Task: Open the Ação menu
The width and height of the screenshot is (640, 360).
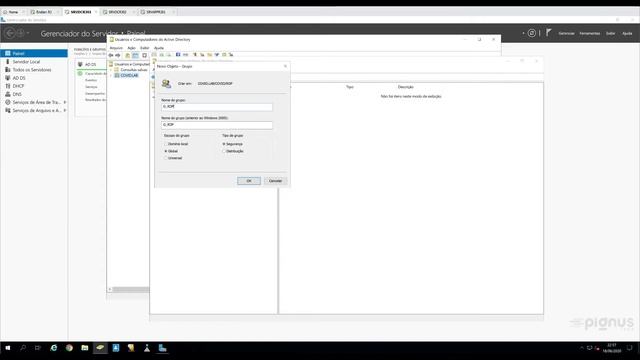Action: click(131, 48)
